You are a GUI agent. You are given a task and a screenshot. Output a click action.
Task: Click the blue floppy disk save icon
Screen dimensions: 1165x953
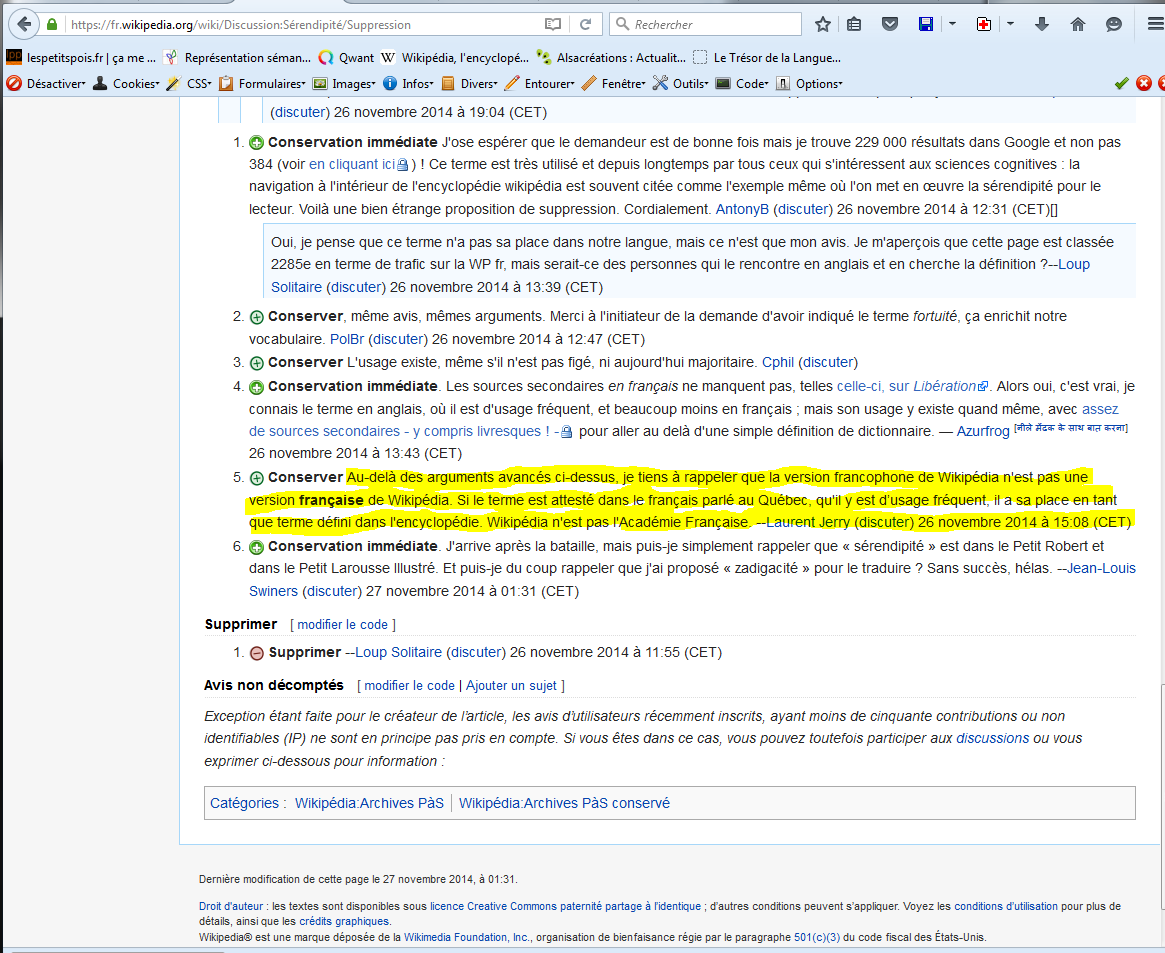[x=926, y=24]
